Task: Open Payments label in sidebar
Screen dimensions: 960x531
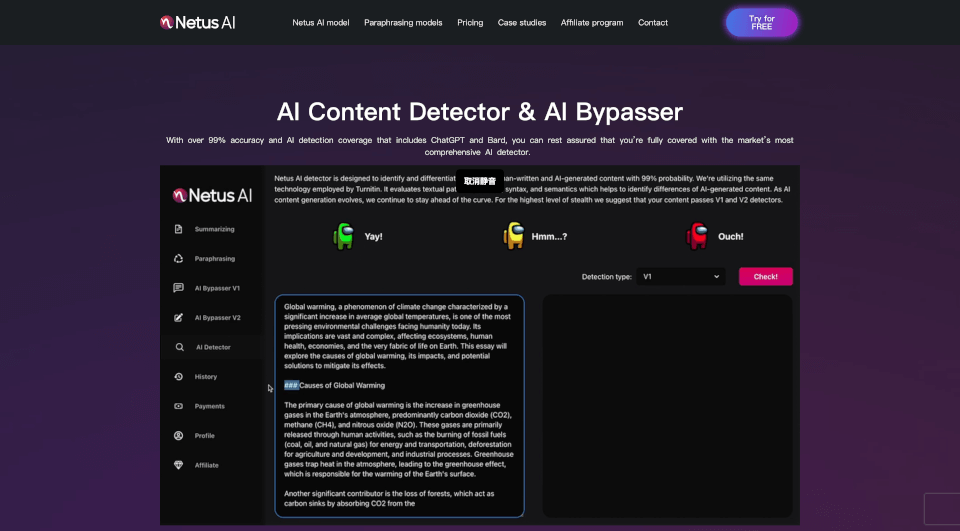Action: coord(209,406)
